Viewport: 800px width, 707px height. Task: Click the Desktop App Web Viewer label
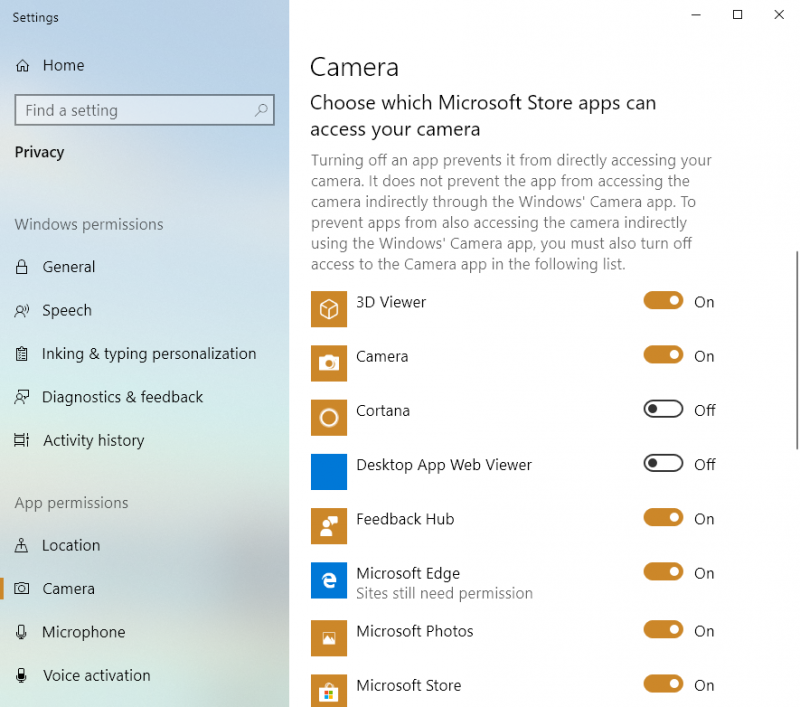click(x=444, y=465)
